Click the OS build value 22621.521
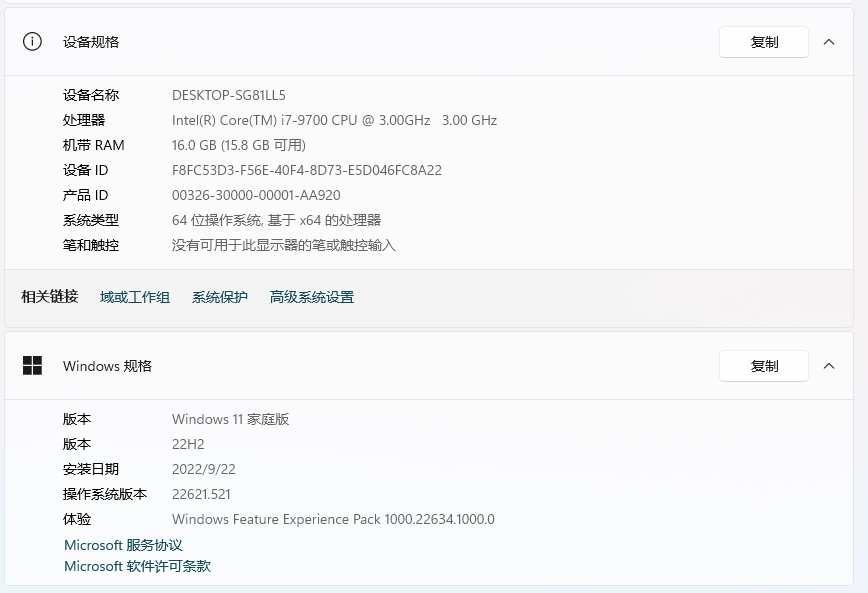This screenshot has height=593, width=868. click(x=201, y=494)
